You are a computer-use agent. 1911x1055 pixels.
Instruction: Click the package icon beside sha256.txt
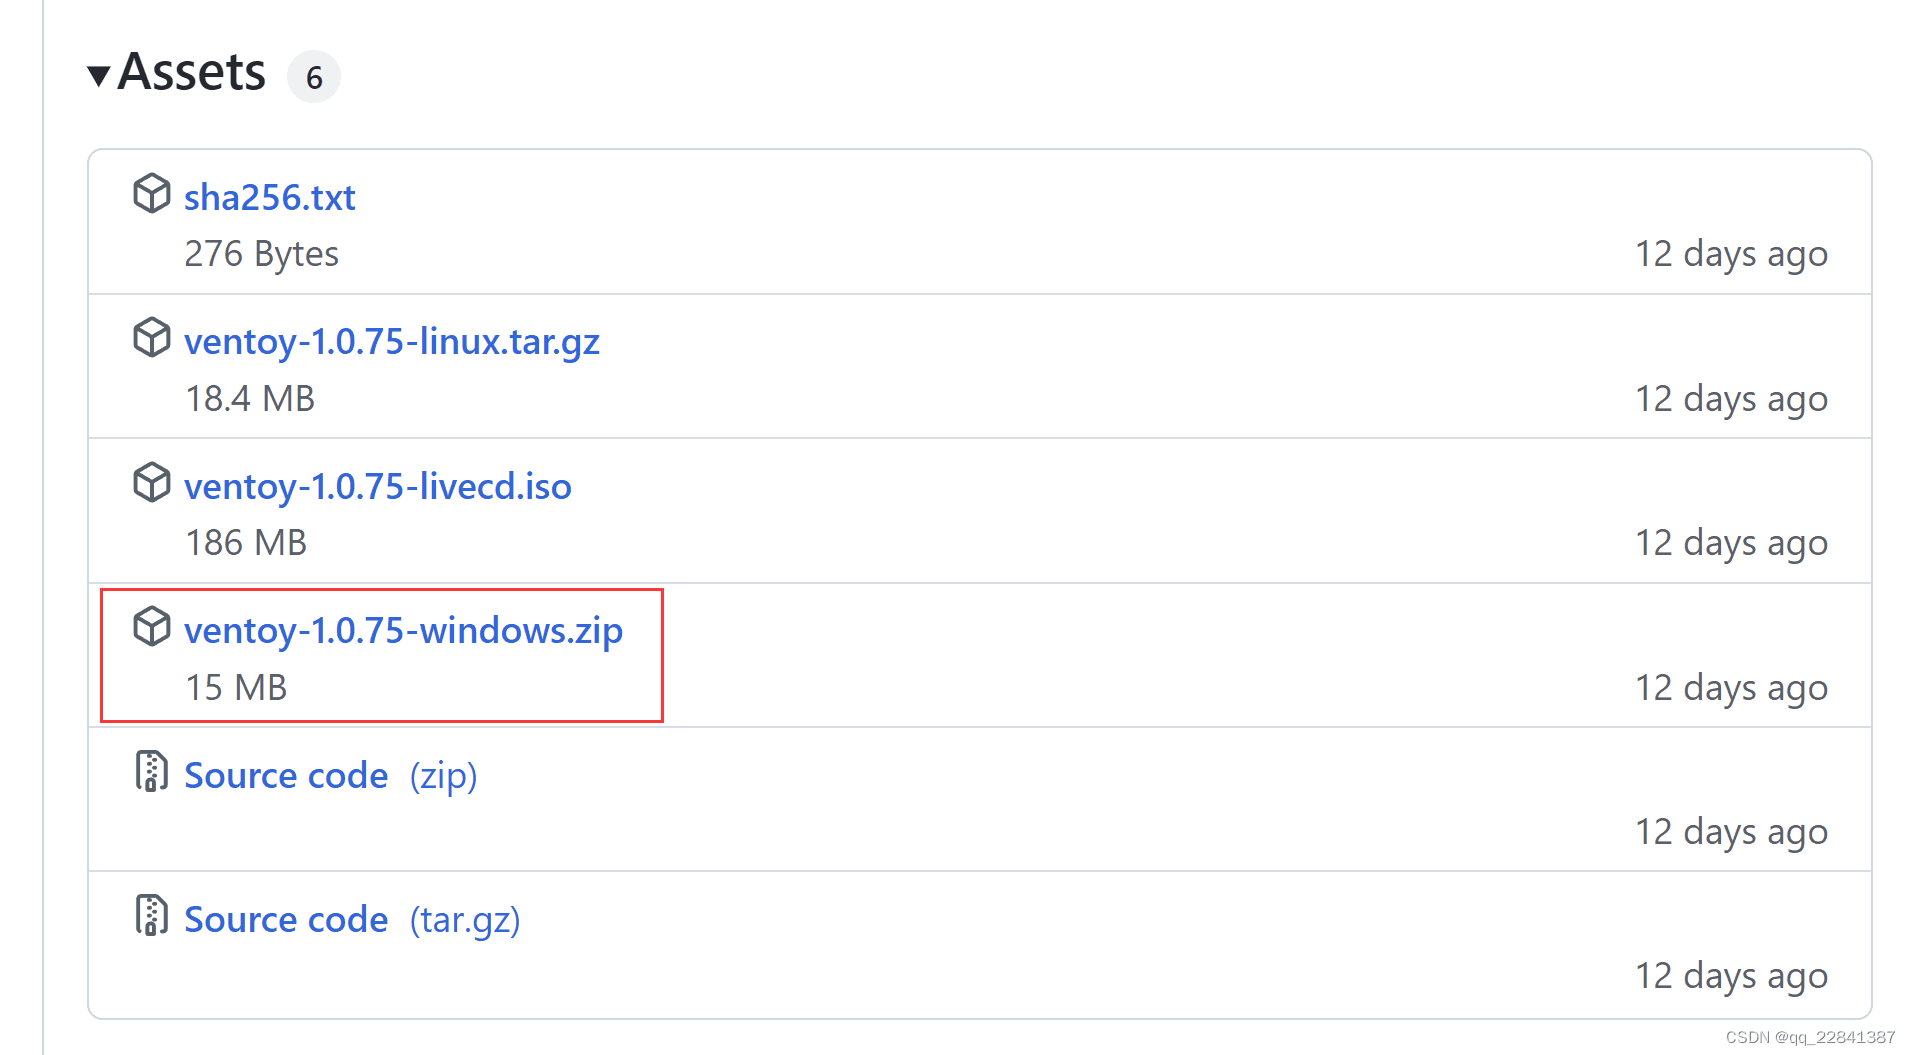(x=152, y=193)
